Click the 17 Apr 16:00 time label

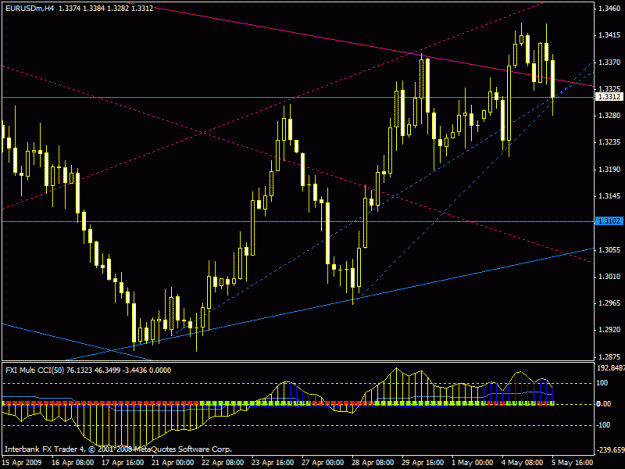coord(122,463)
